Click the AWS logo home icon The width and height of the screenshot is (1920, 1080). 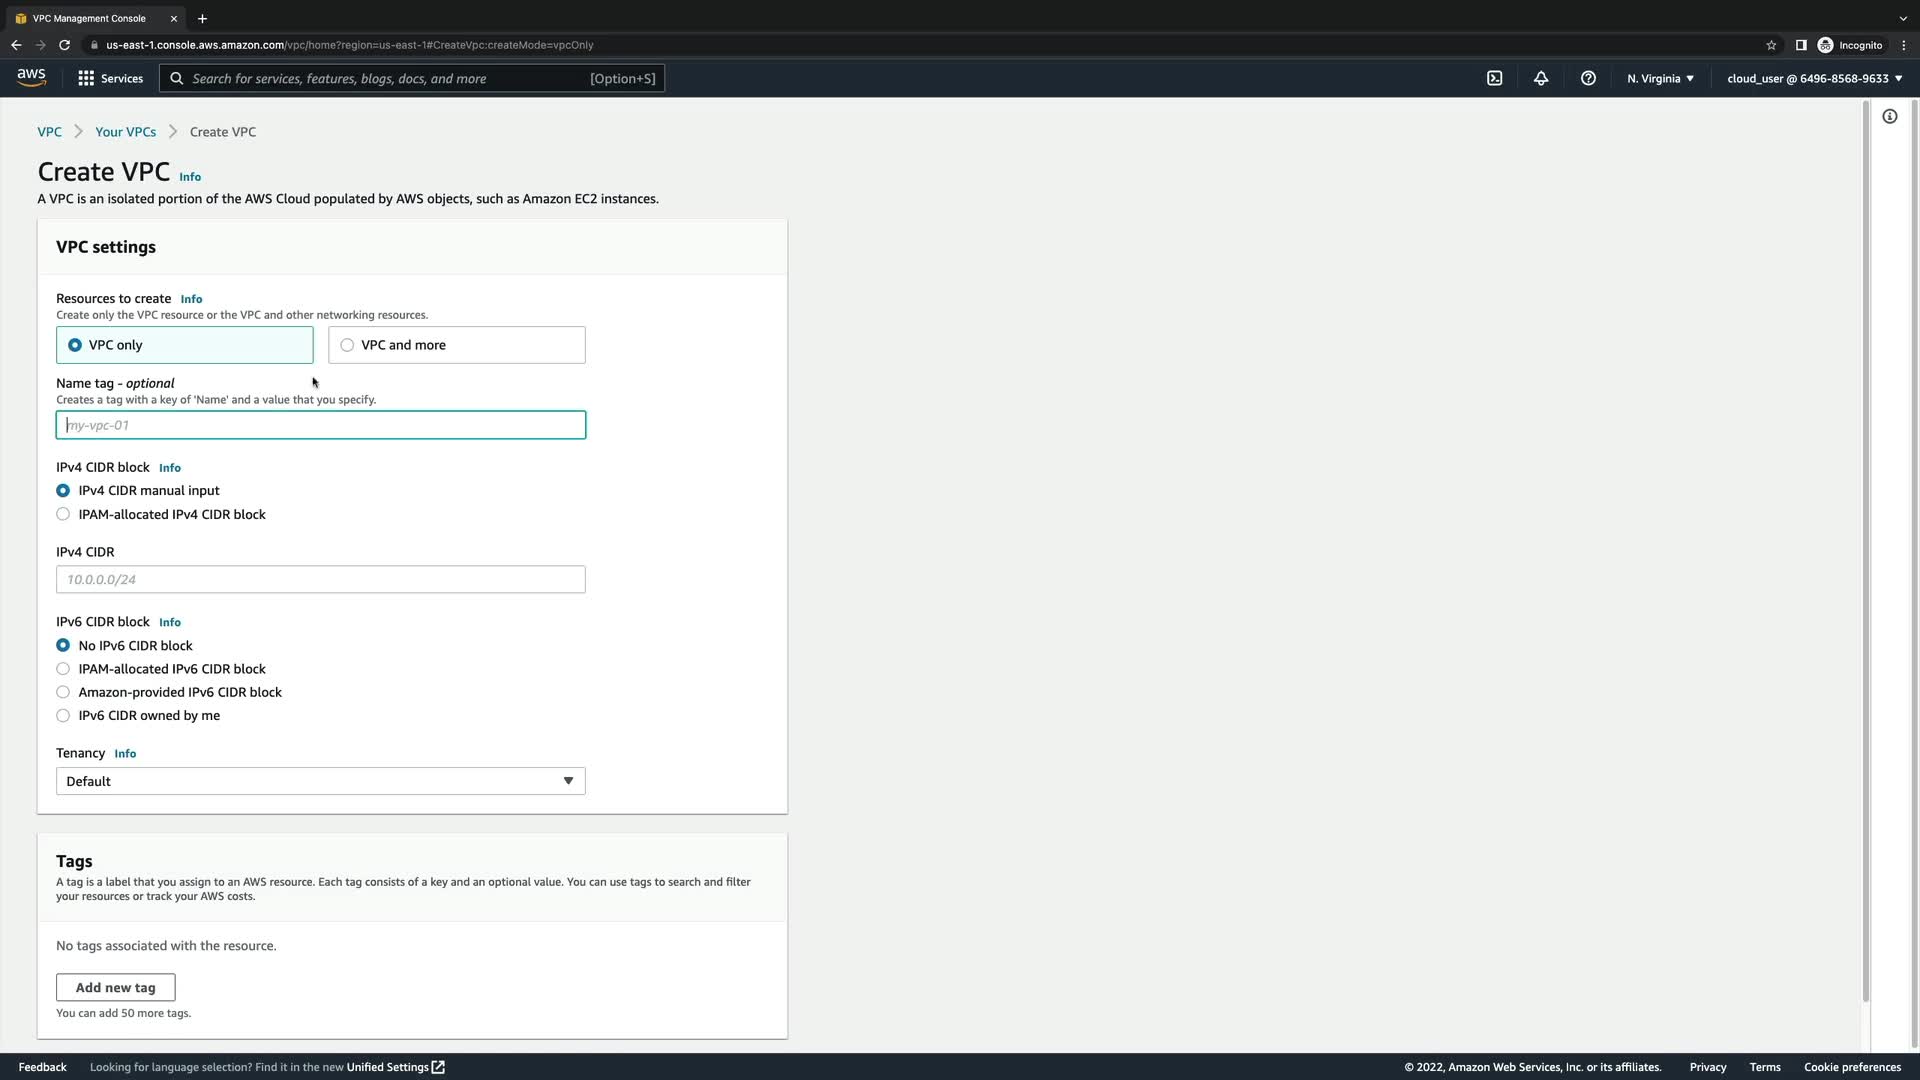point(31,78)
